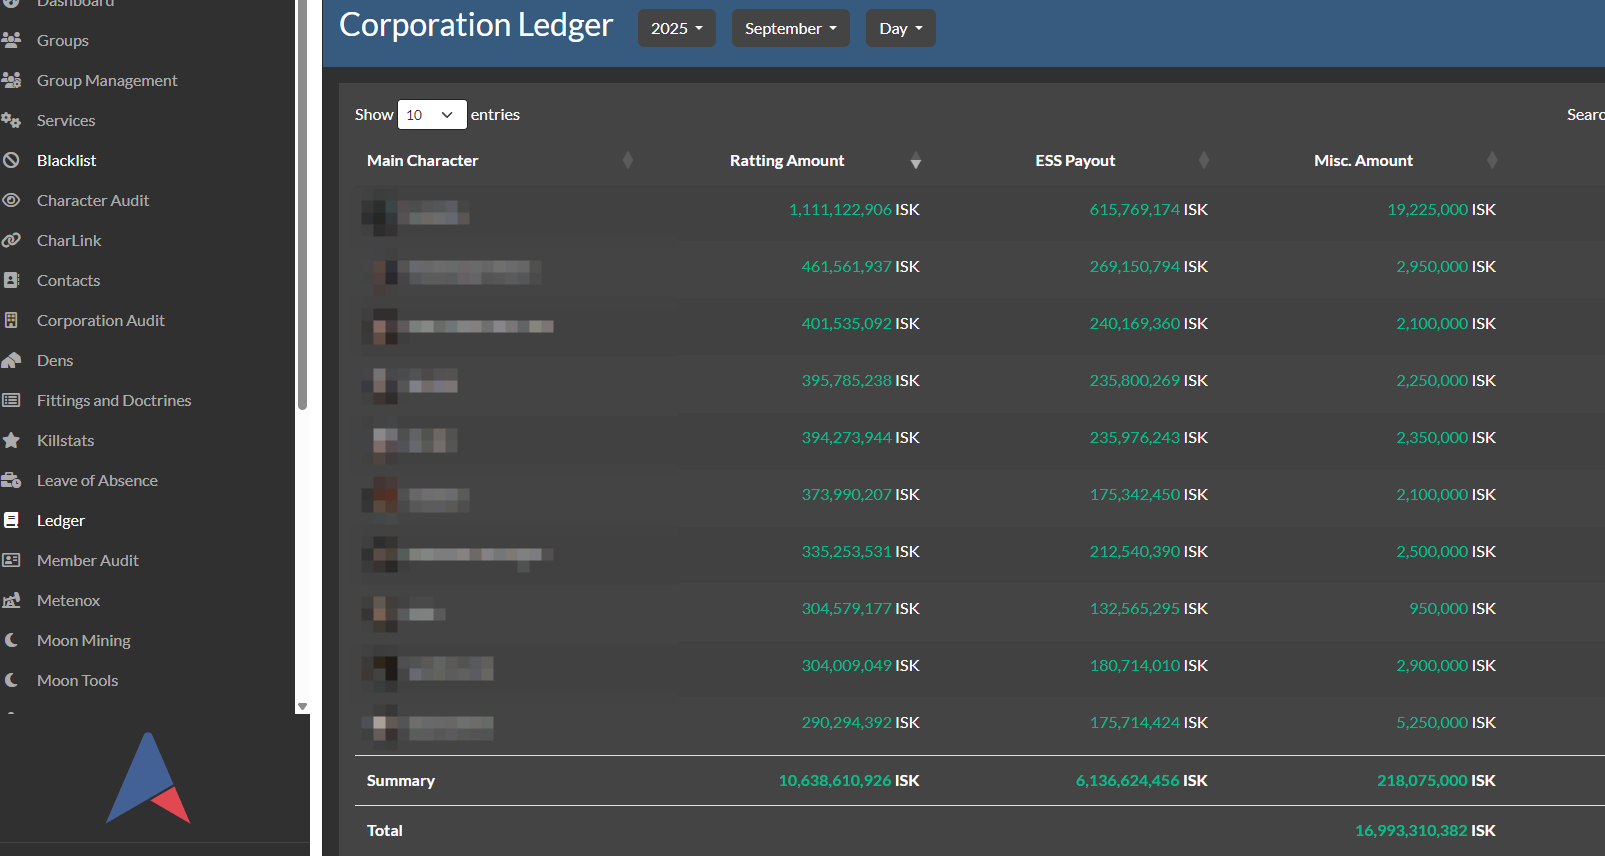Click the Alliance Auth logo at bottom
Viewport: 1605px width, 856px height.
(x=148, y=780)
